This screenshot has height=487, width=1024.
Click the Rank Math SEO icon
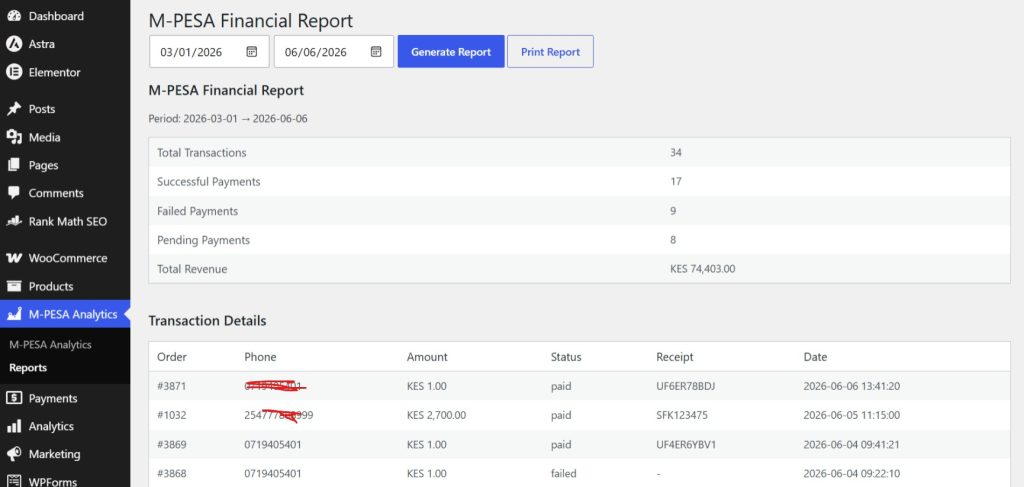click(x=14, y=221)
